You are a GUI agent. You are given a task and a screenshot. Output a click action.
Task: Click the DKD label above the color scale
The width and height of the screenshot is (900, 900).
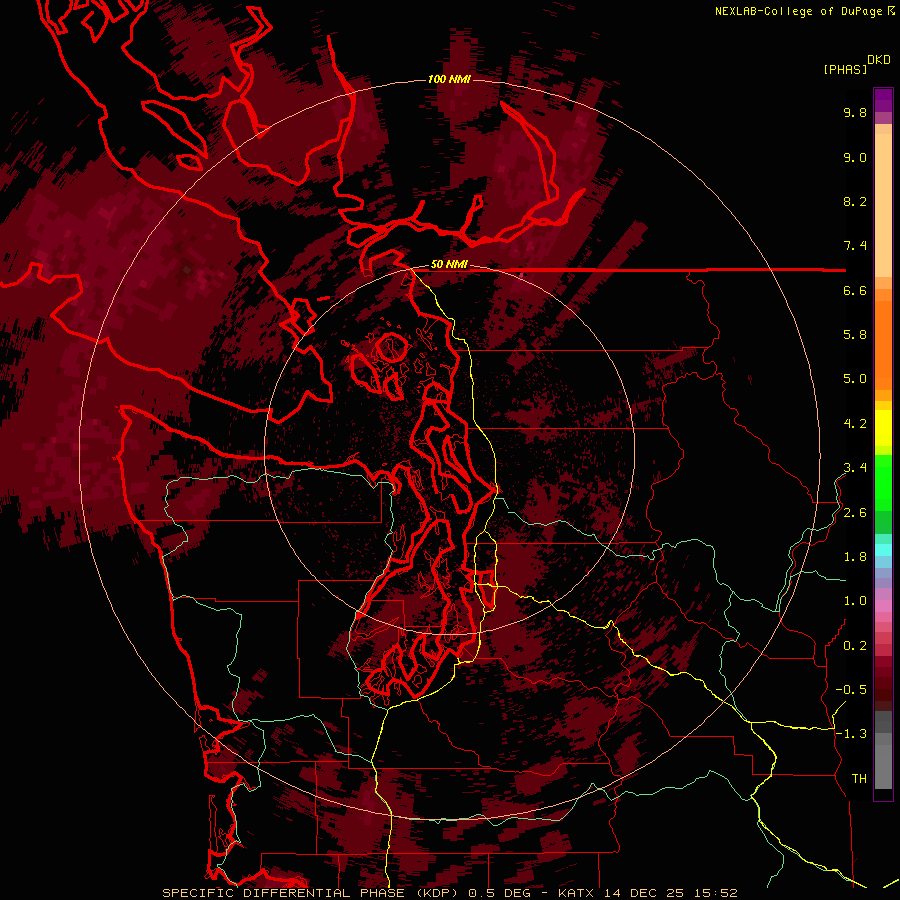click(x=879, y=59)
